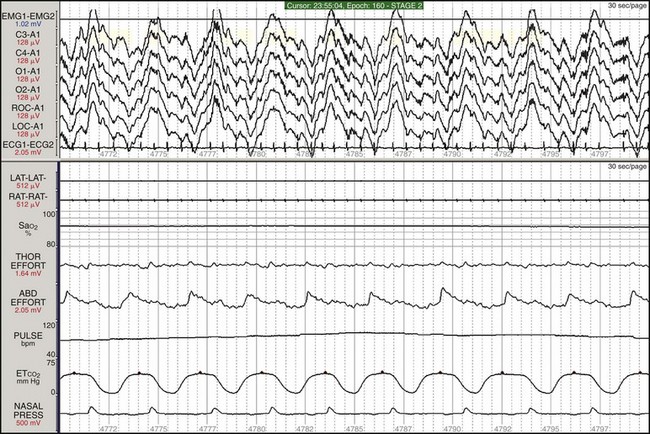Change the 2.05 mV ECG scale value
Image resolution: width=650 pixels, height=434 pixels.
pyautogui.click(x=22, y=153)
